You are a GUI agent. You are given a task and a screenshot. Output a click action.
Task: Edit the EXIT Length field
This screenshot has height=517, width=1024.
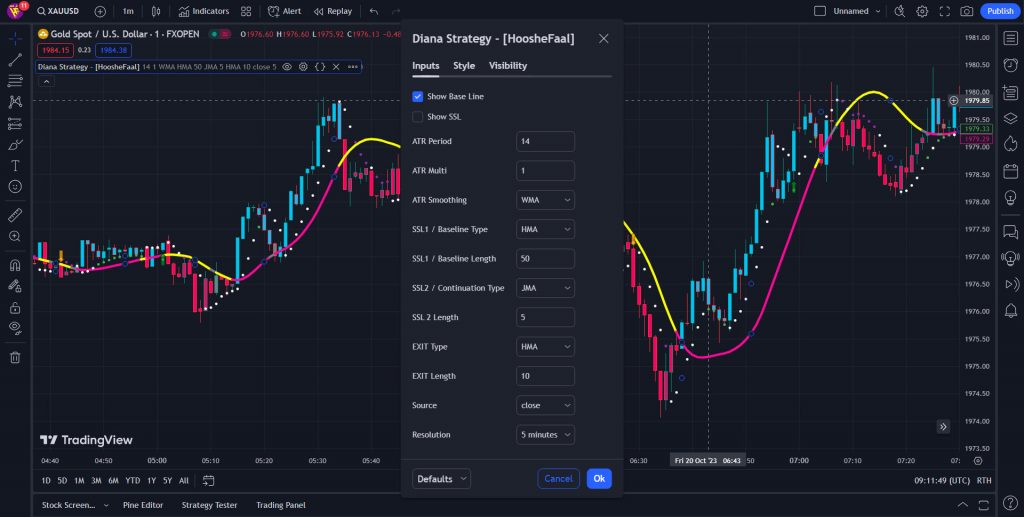[x=545, y=376]
